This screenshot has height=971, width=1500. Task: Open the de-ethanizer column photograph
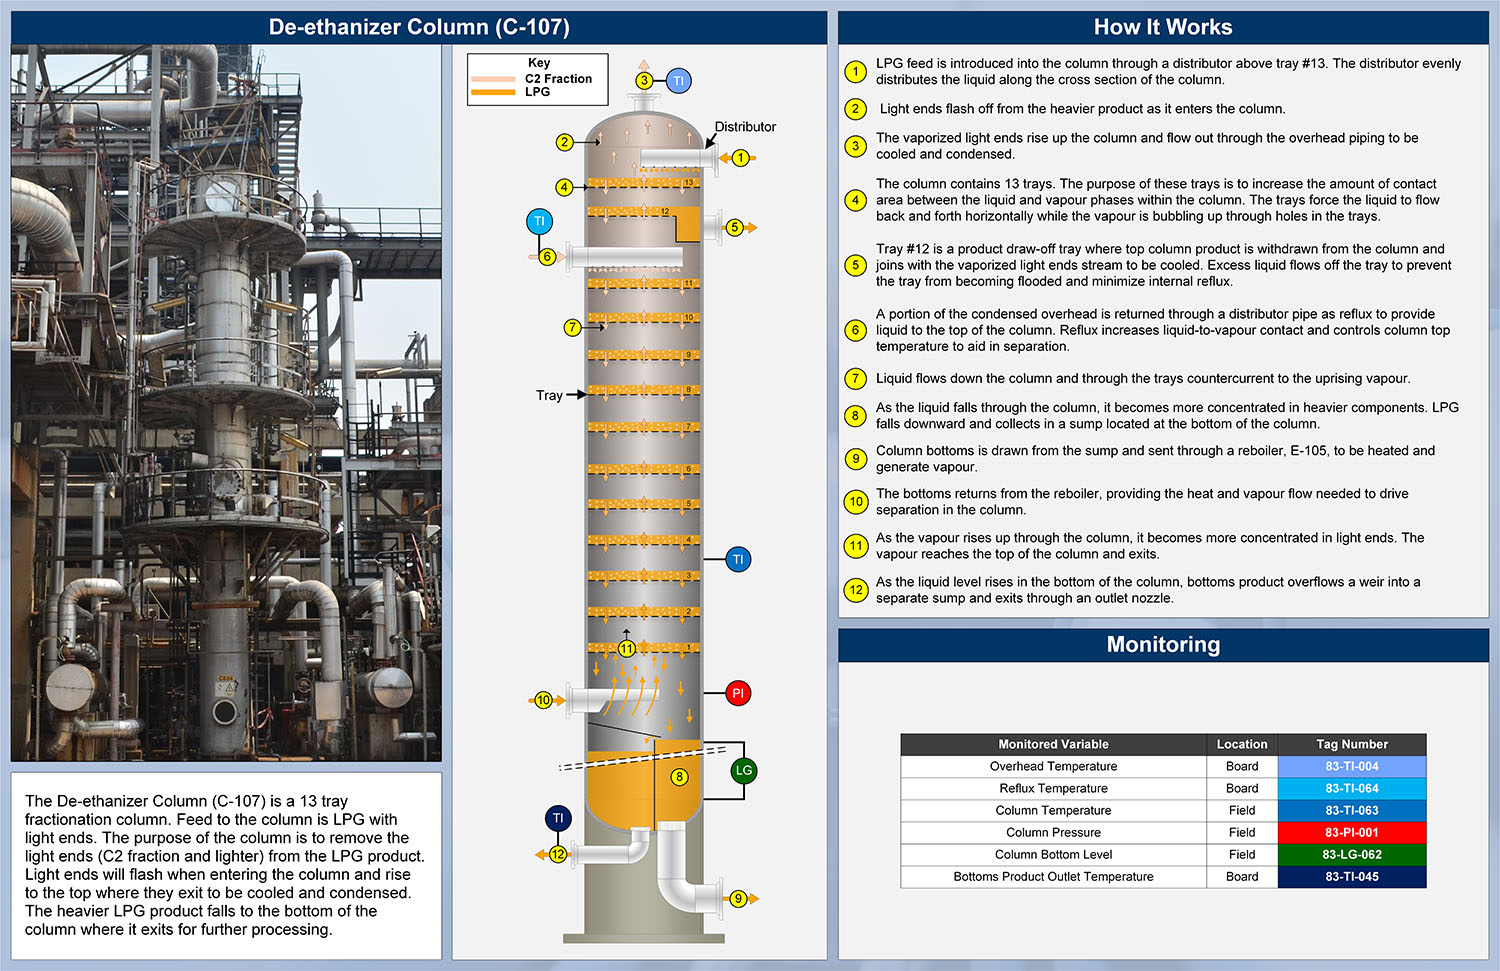pyautogui.click(x=226, y=403)
